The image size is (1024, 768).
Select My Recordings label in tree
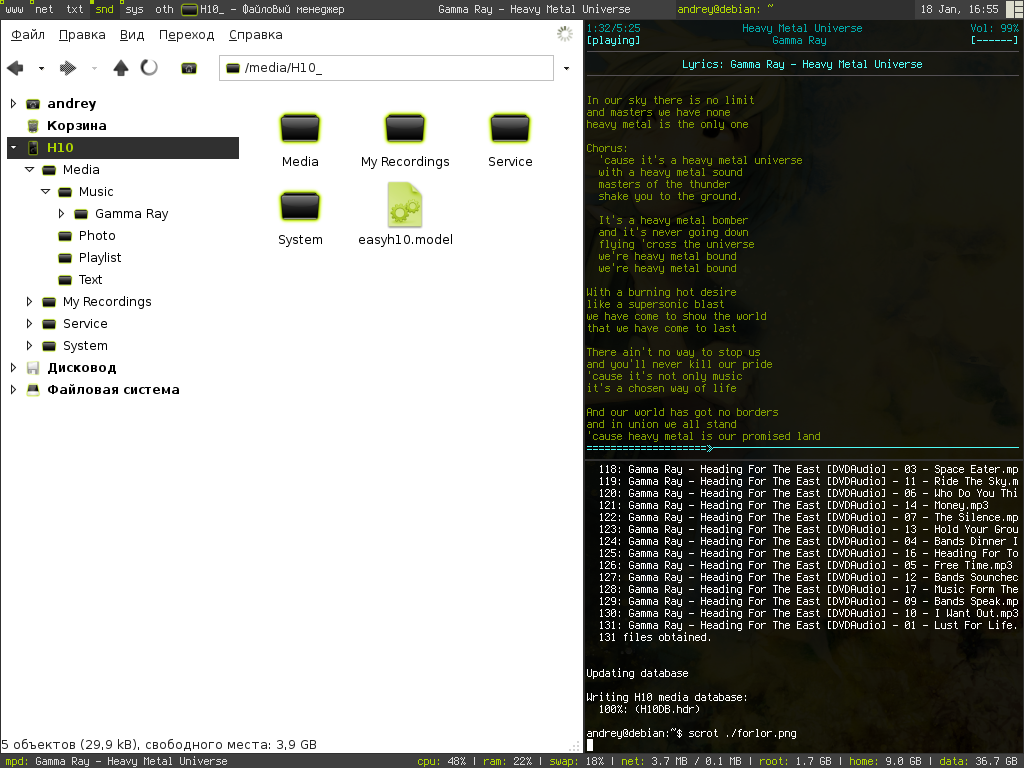[x=107, y=302]
